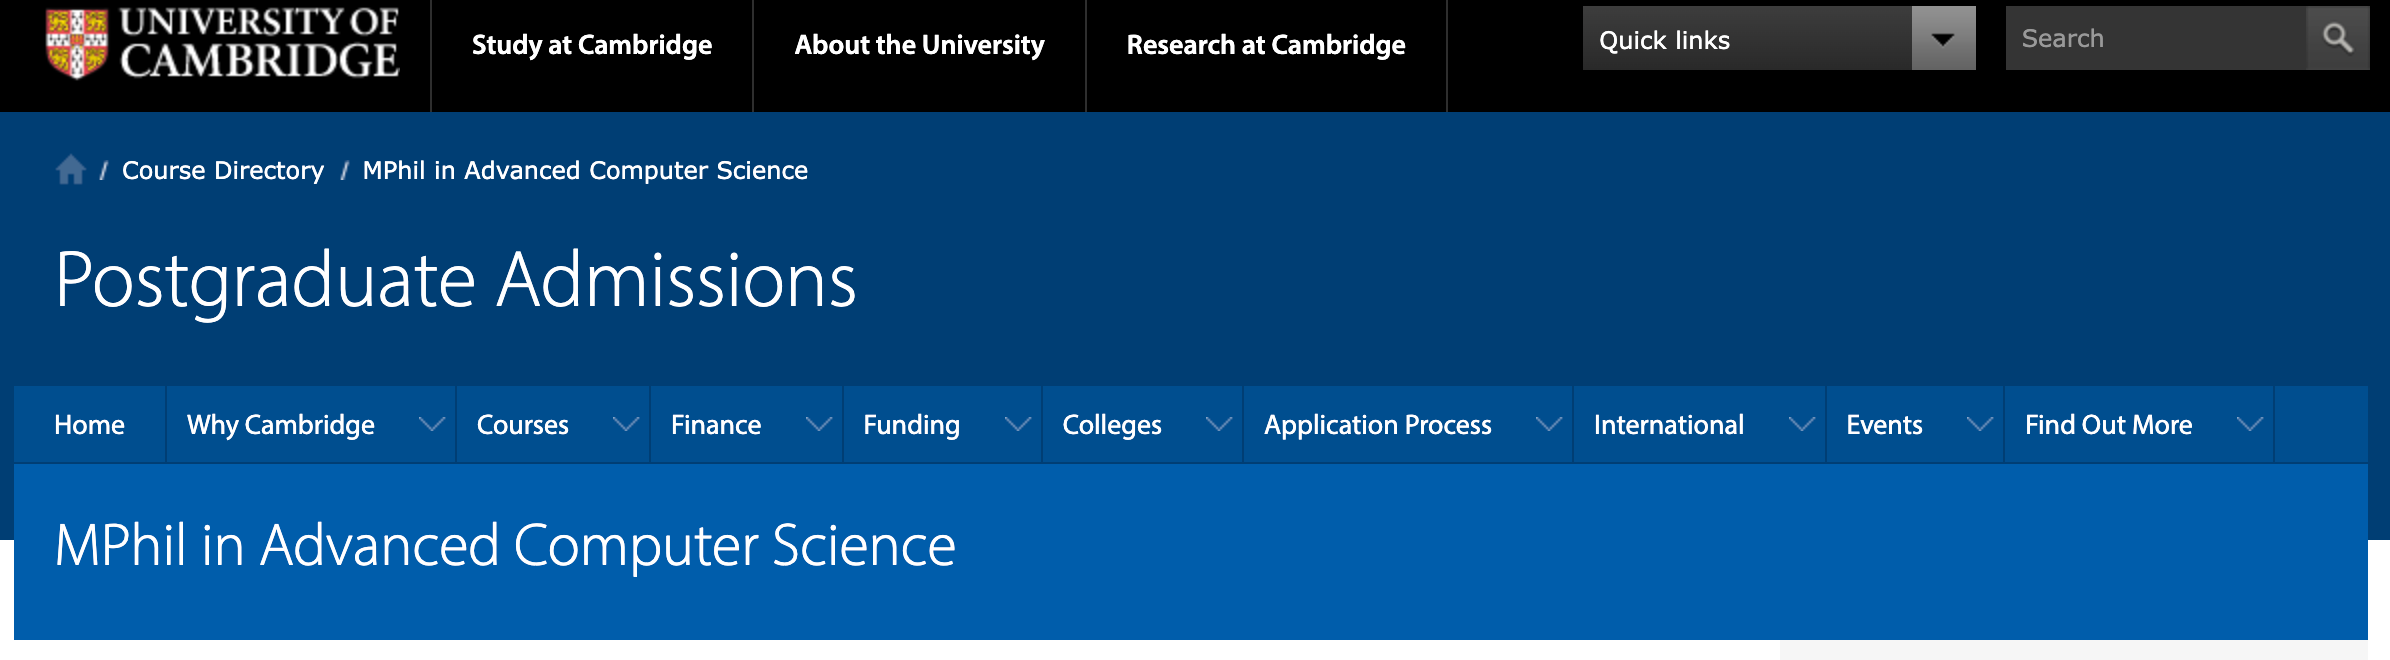Focus the Search input field

2156,38
